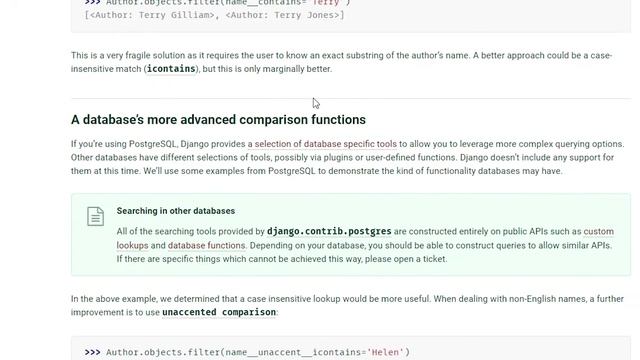Click the sentence 'please open a ticket' in the note
640x360 pixels.
point(406,259)
